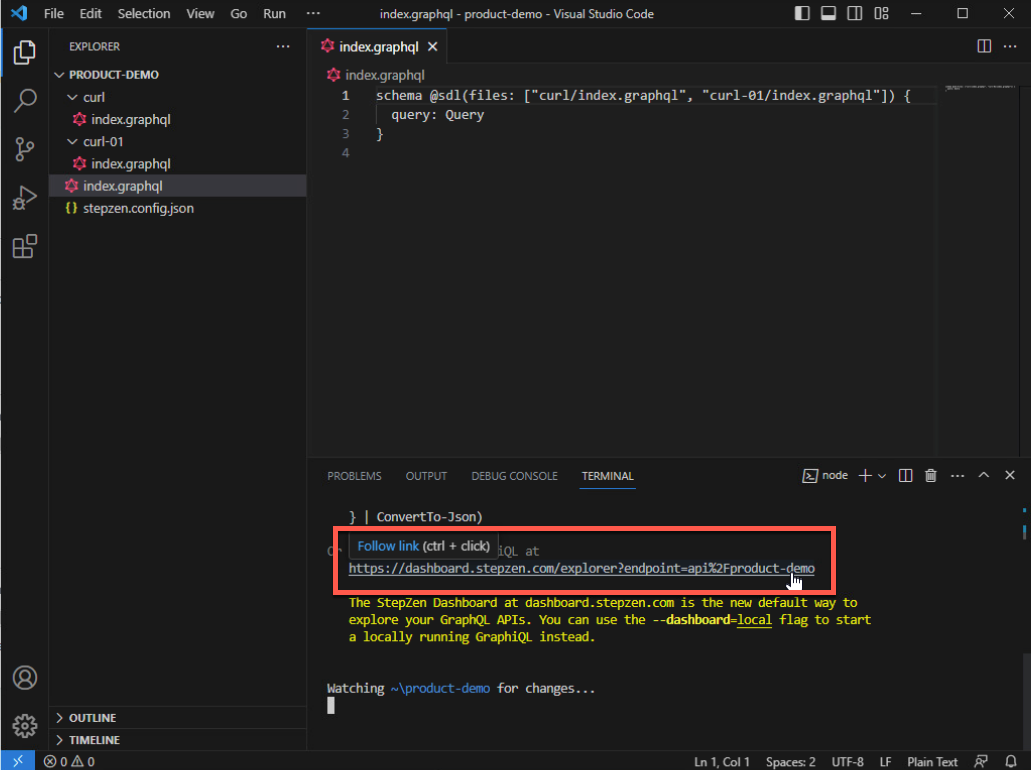This screenshot has height=770, width=1031.
Task: Toggle the secondary side bar layout button
Action: [854, 14]
